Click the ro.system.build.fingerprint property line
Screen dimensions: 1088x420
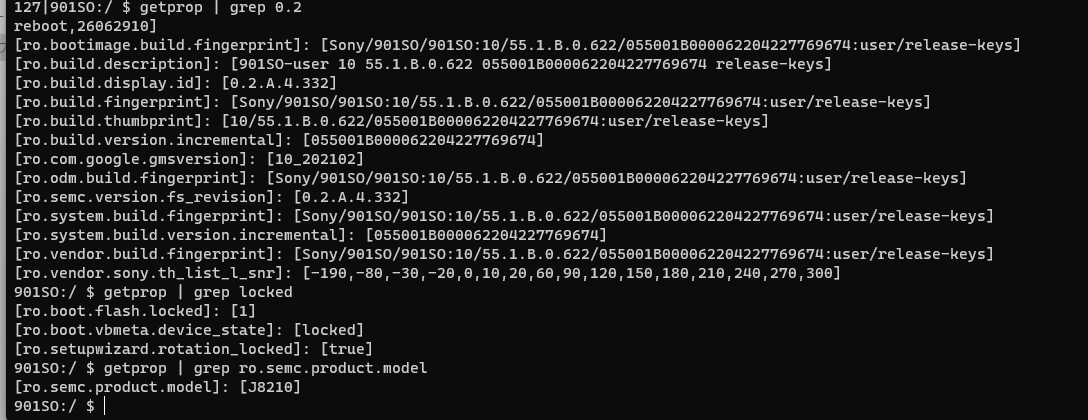(504, 216)
